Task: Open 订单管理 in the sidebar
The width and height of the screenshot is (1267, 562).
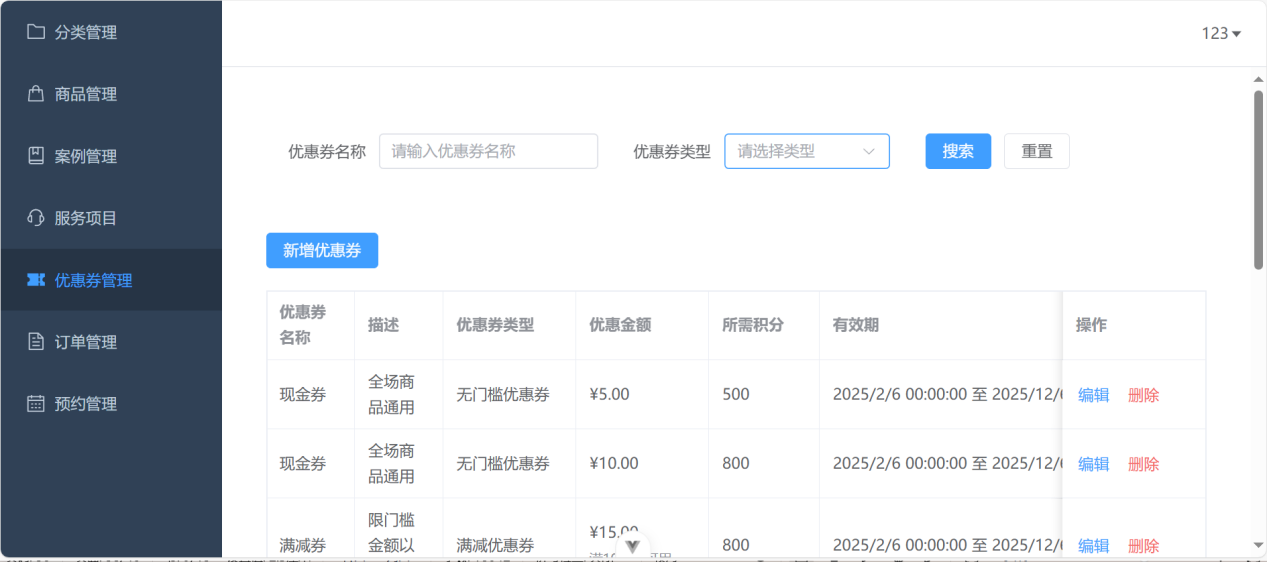Action: point(111,342)
